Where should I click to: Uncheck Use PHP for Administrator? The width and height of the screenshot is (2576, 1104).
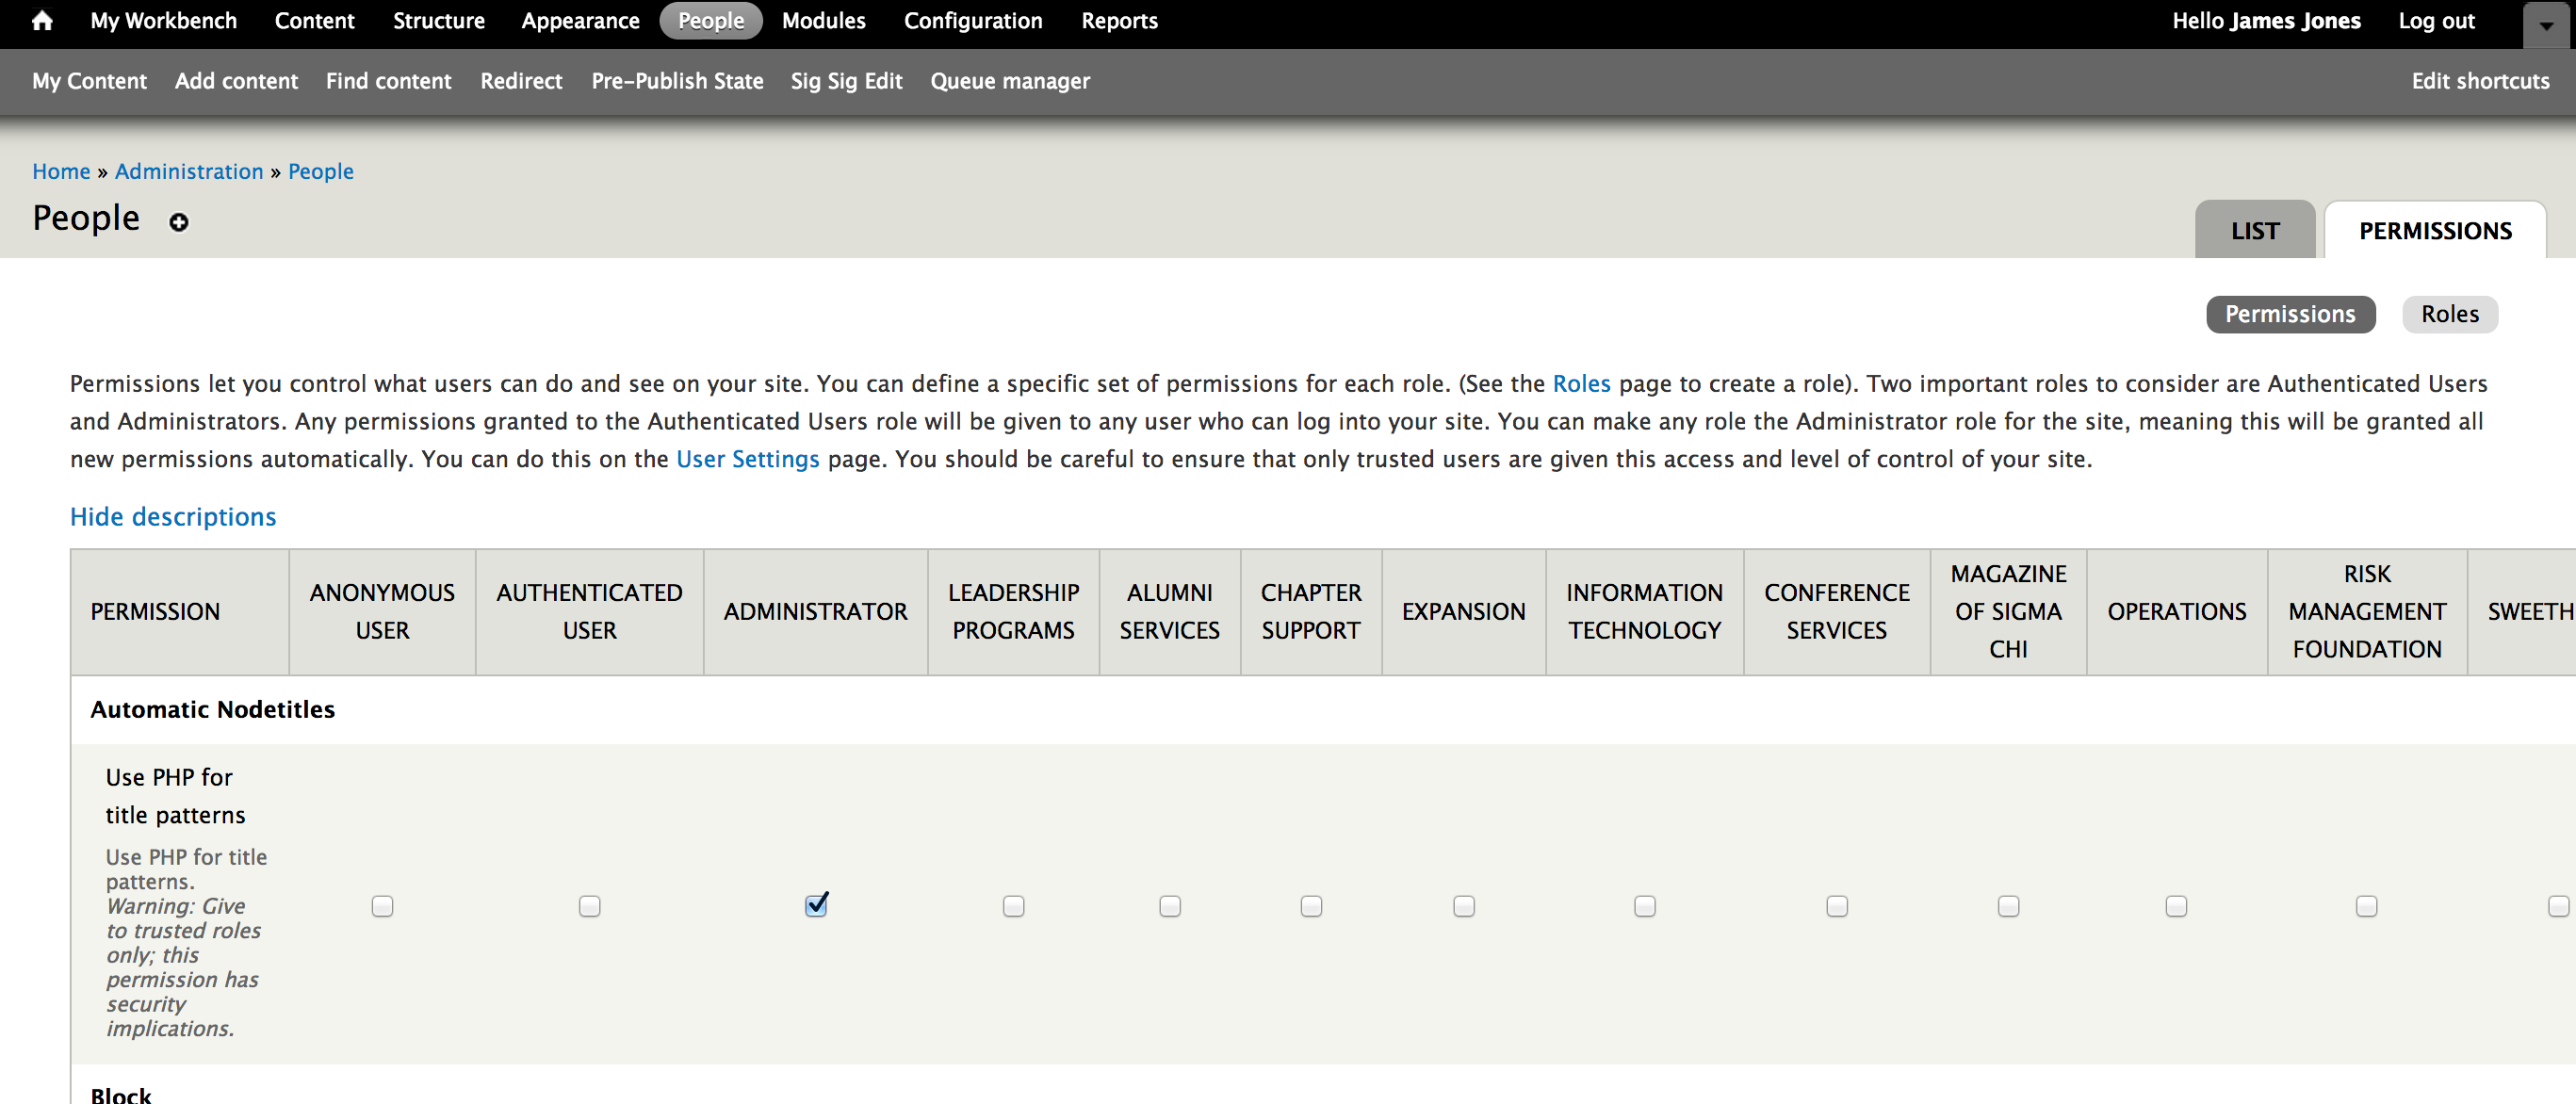[x=816, y=905]
